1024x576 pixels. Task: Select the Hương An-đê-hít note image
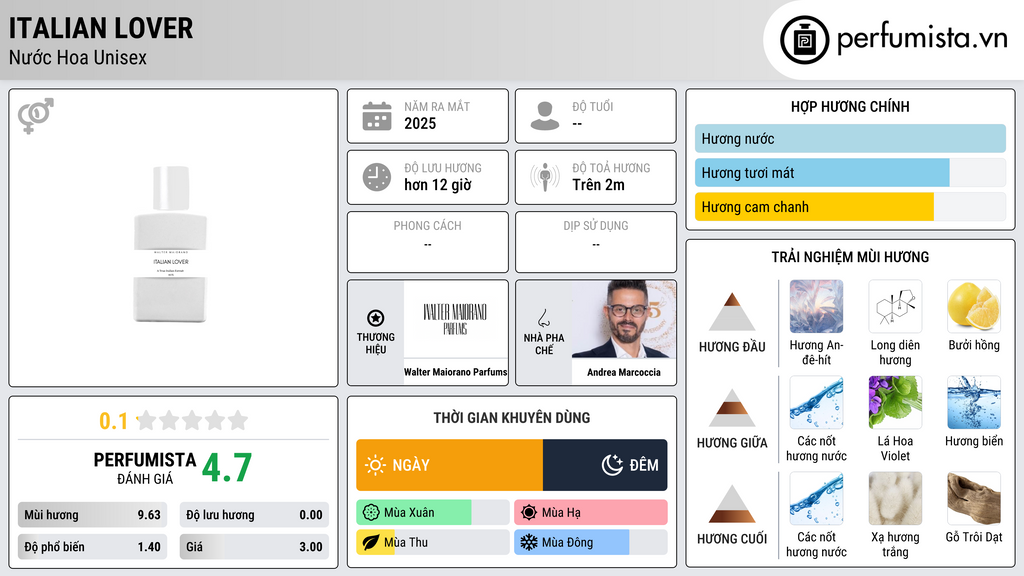[816, 306]
